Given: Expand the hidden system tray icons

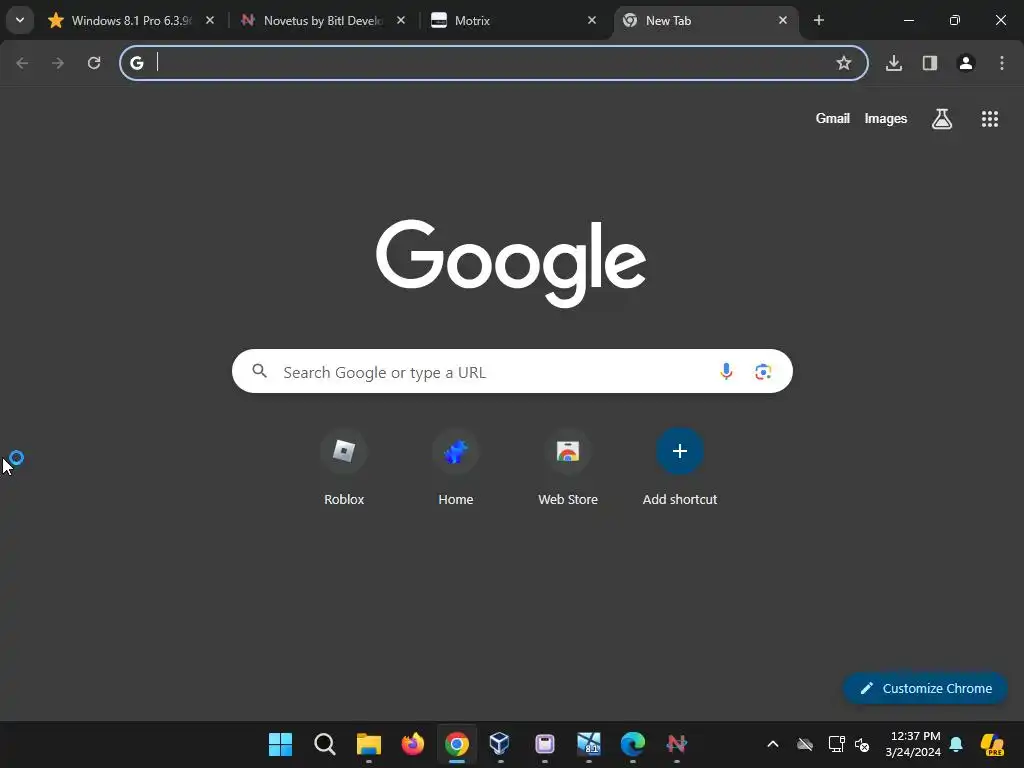Looking at the screenshot, I should 773,744.
